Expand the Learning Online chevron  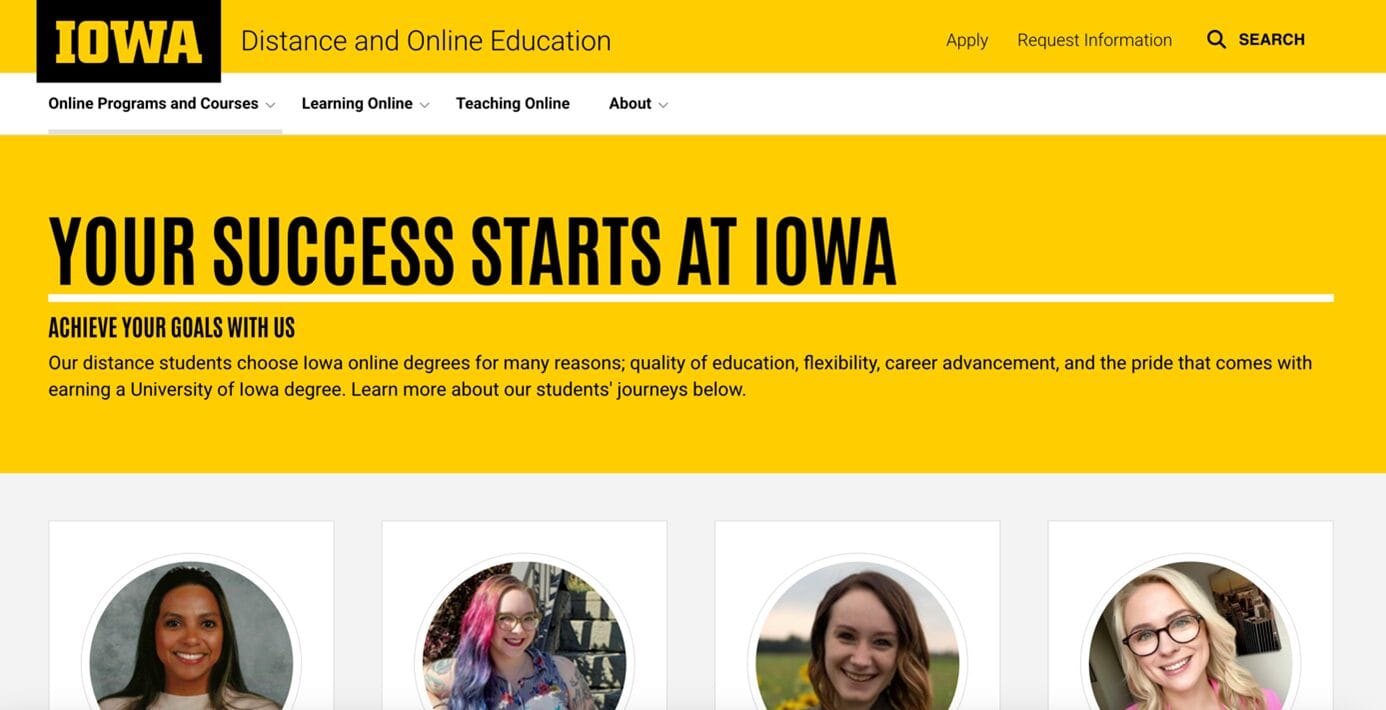click(424, 105)
